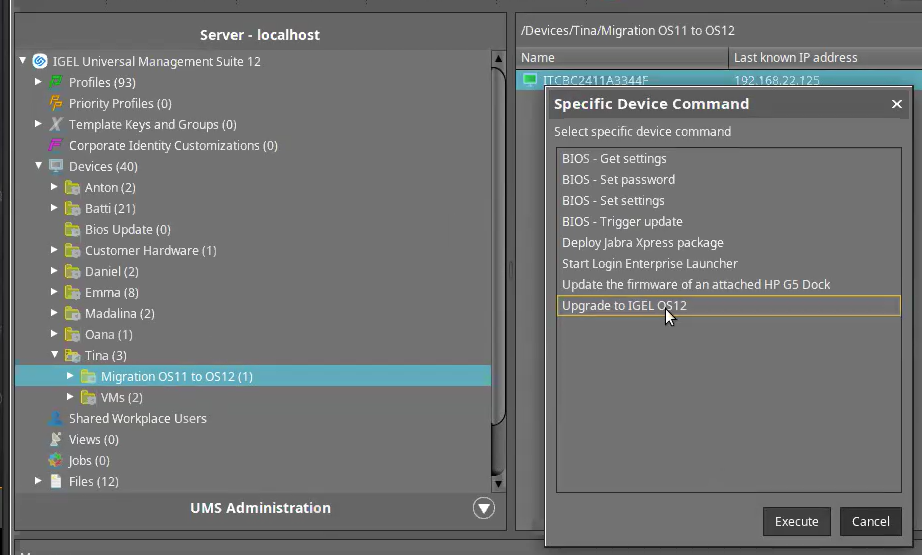Screen dimensions: 922x555
Task: Expand the Profiles (93) node
Action: 38,82
